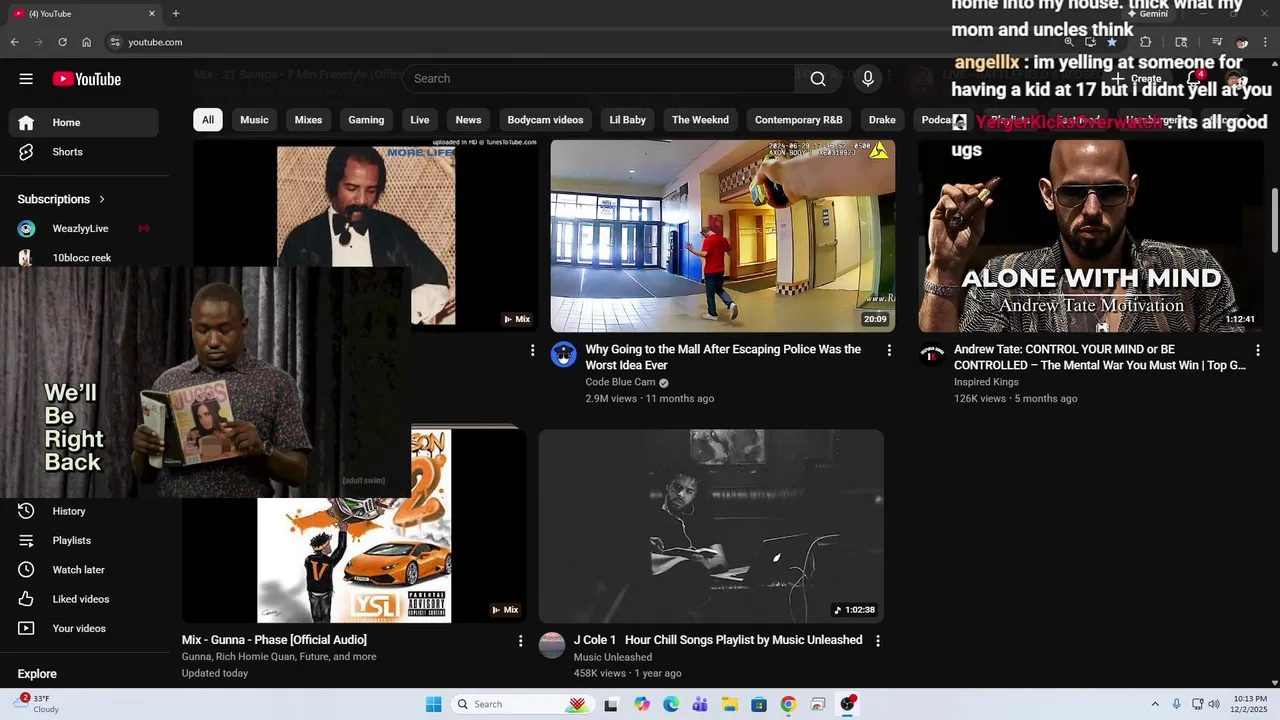Screen dimensions: 1280x720
Task: Open 'J Cole 1 Hour Chill Songs Playlist' title
Action: click(x=718, y=640)
